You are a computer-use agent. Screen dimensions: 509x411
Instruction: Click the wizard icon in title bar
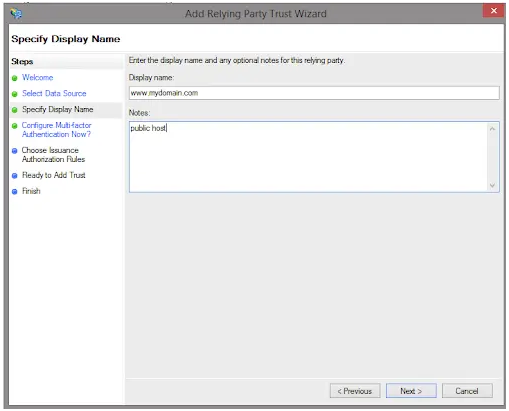pyautogui.click(x=16, y=14)
